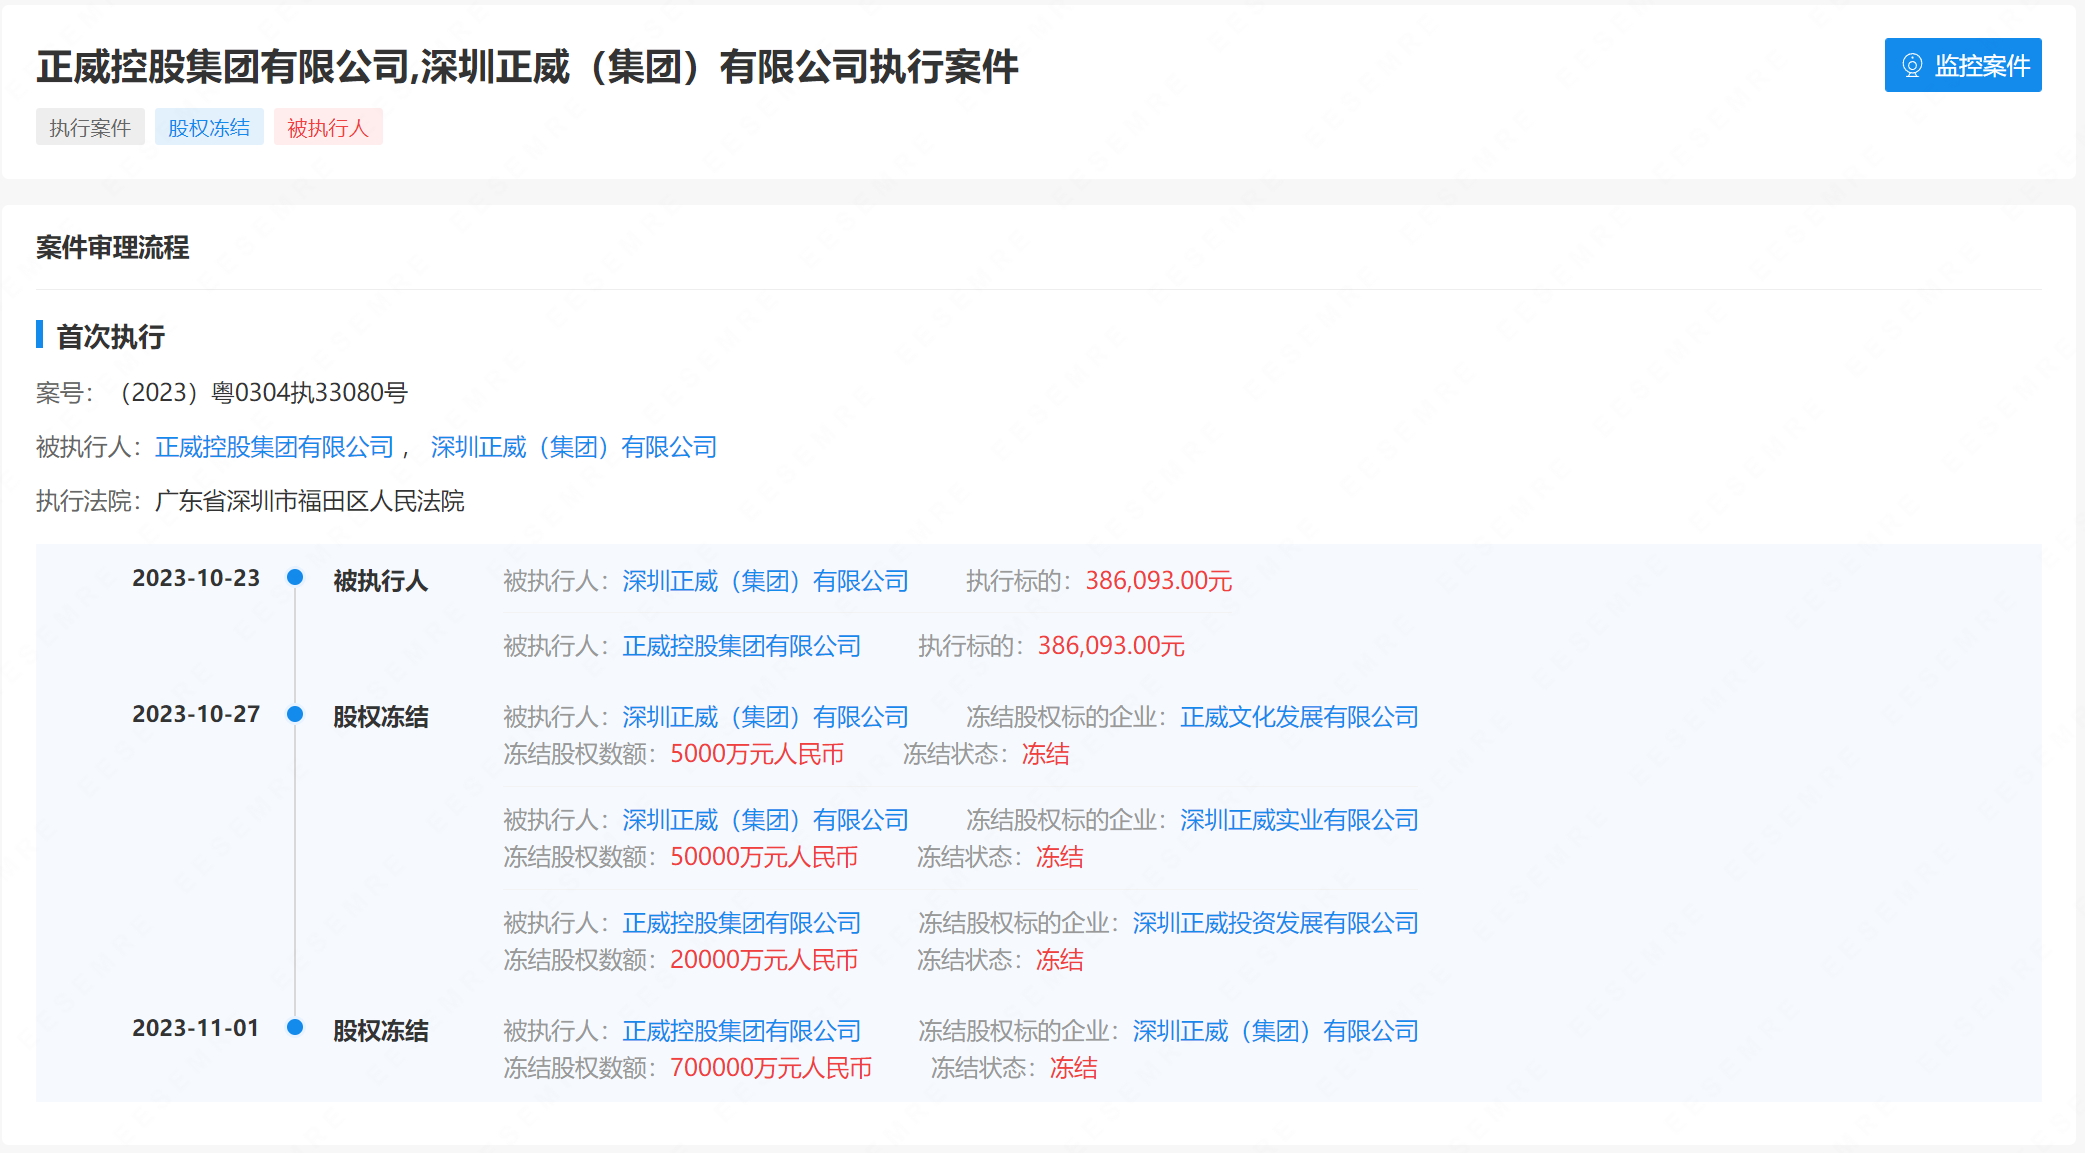This screenshot has height=1153, width=2085.
Task: Click 股权冻结 label for 2023-11-01
Action: [381, 1031]
